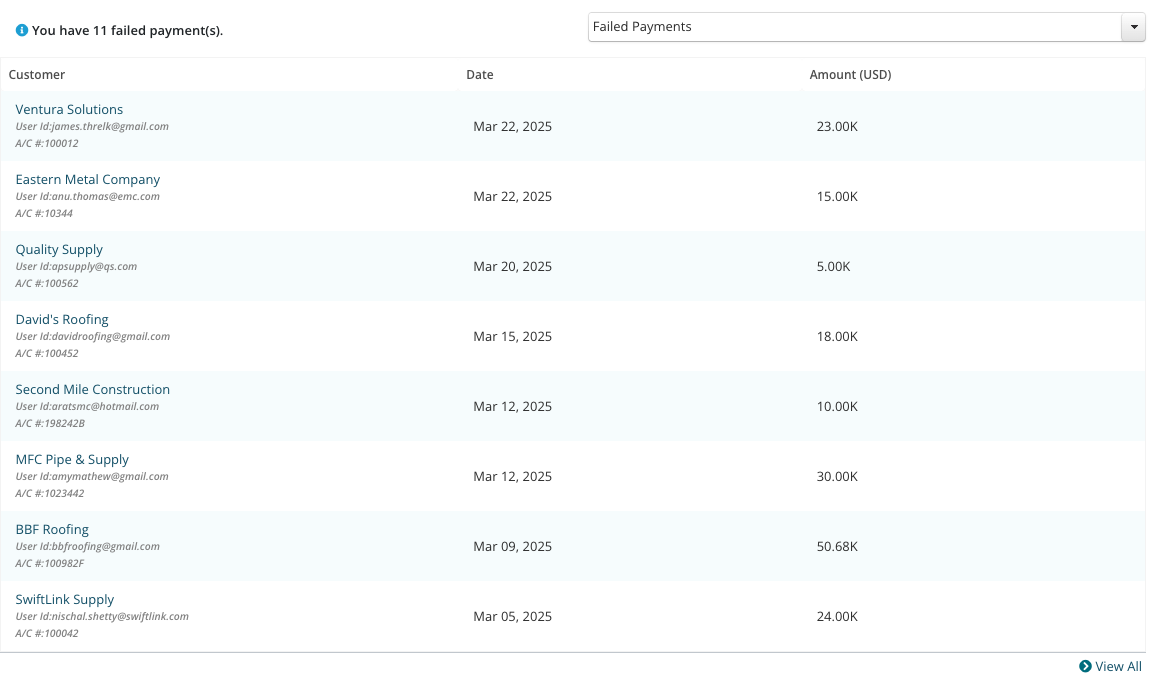This screenshot has height=688, width=1153.
Task: Click the info icon beside failed payments message
Action: pos(21,30)
